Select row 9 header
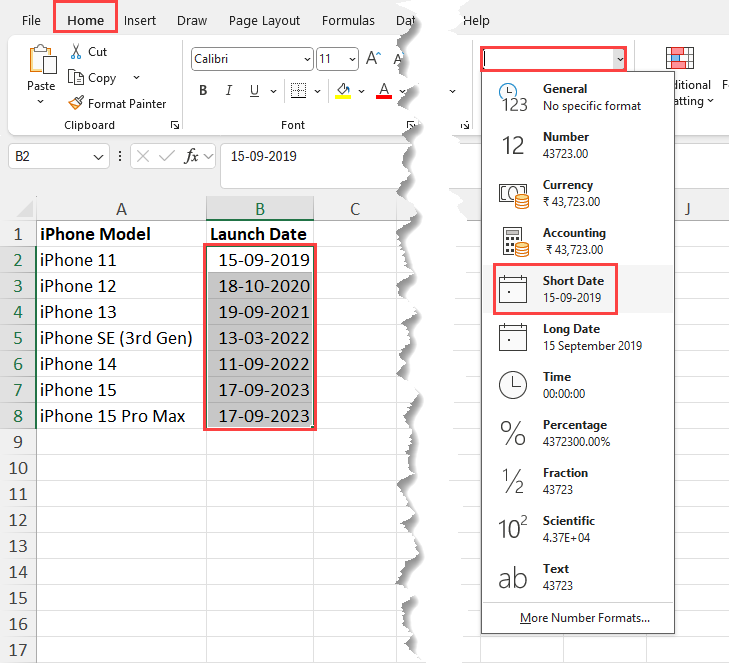The height and width of the screenshot is (663, 729). tap(18, 442)
